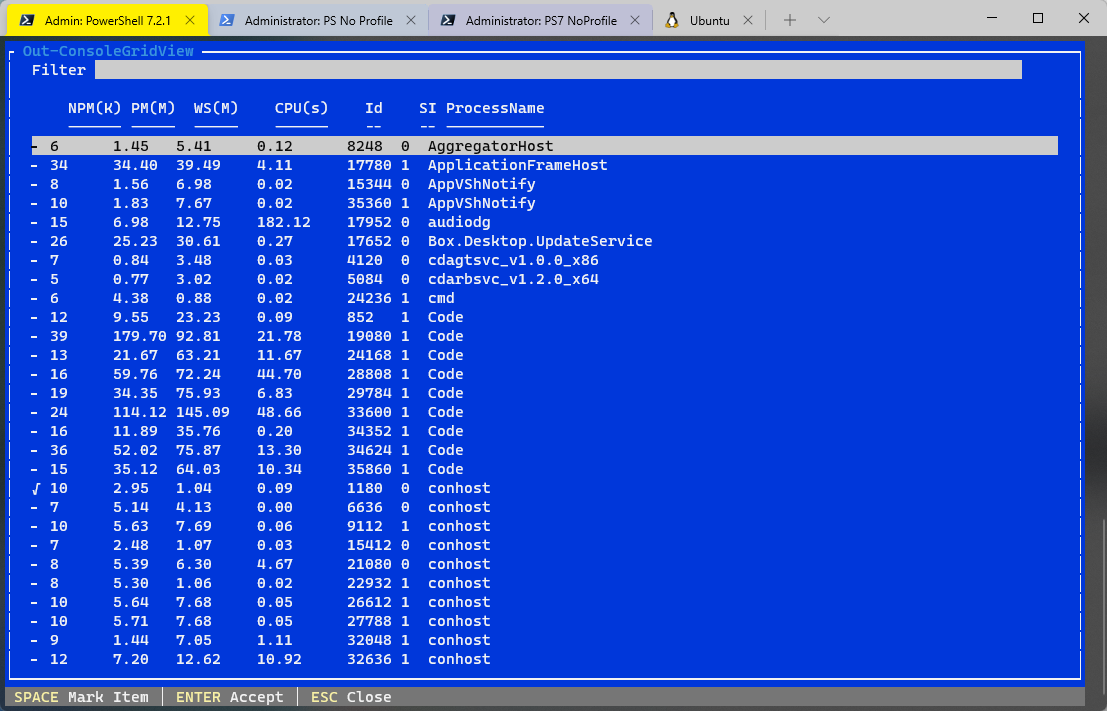The width and height of the screenshot is (1107, 711).
Task: Unmark the checked conhost 1180 row
Action: 36,488
